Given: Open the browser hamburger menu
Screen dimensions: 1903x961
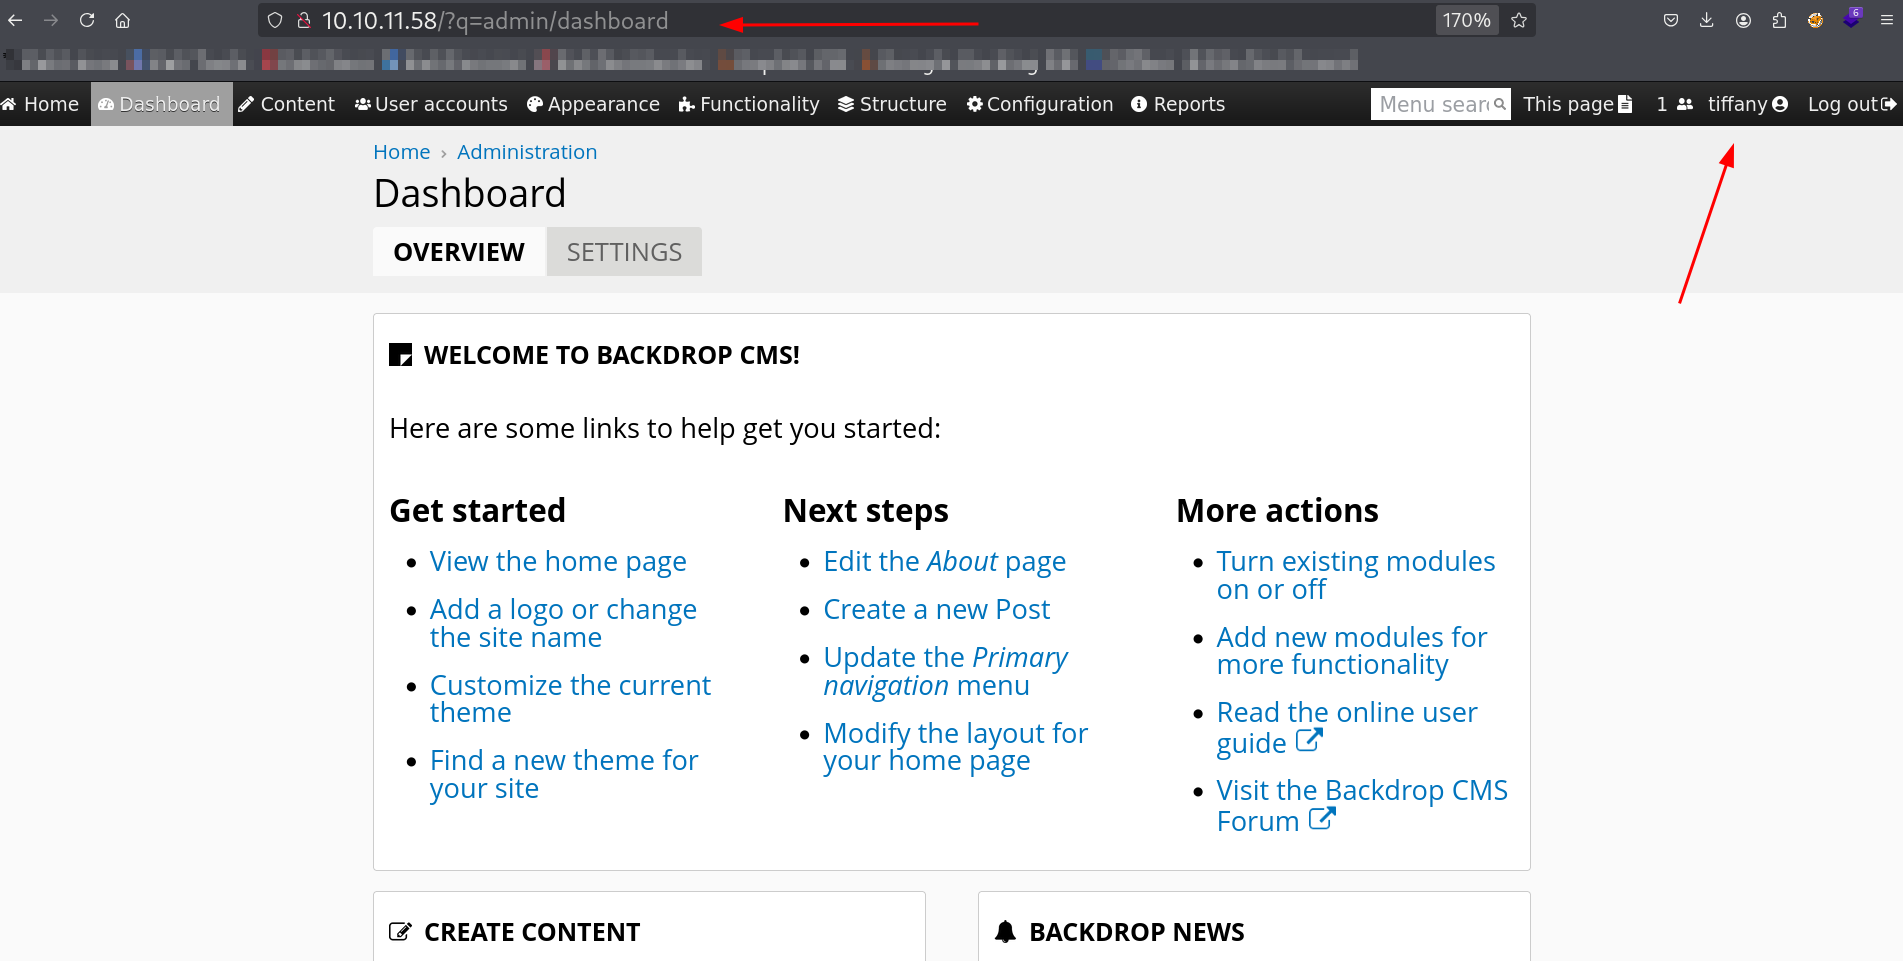Looking at the screenshot, I should point(1886,20).
